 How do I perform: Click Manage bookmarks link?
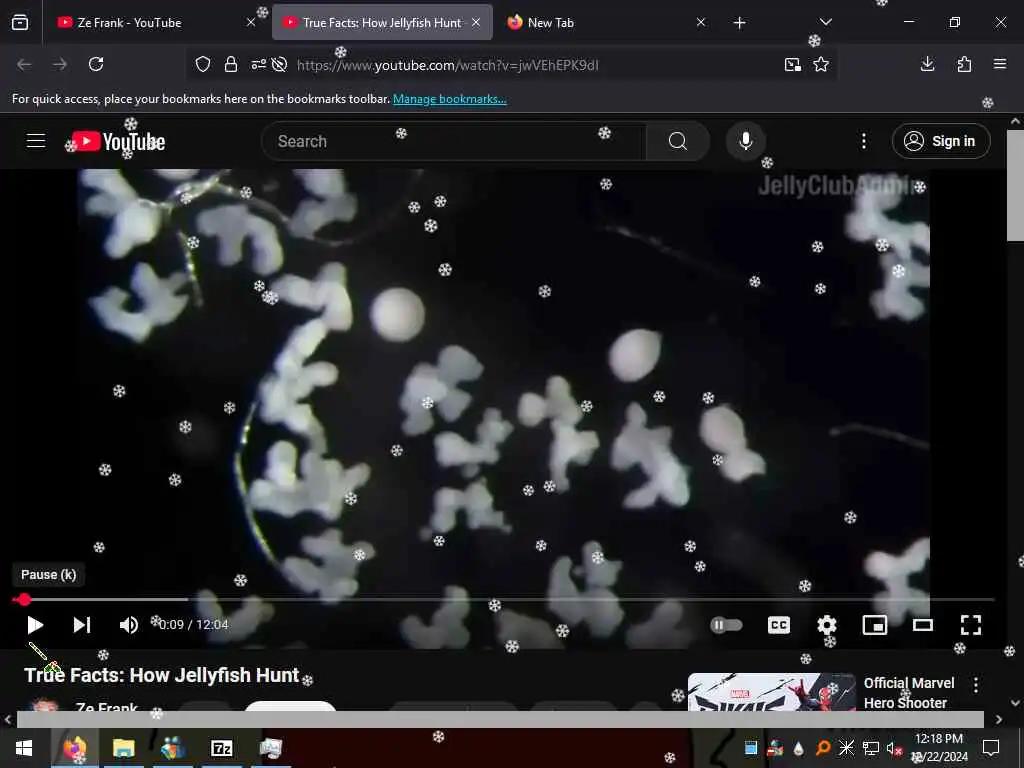[x=449, y=99]
